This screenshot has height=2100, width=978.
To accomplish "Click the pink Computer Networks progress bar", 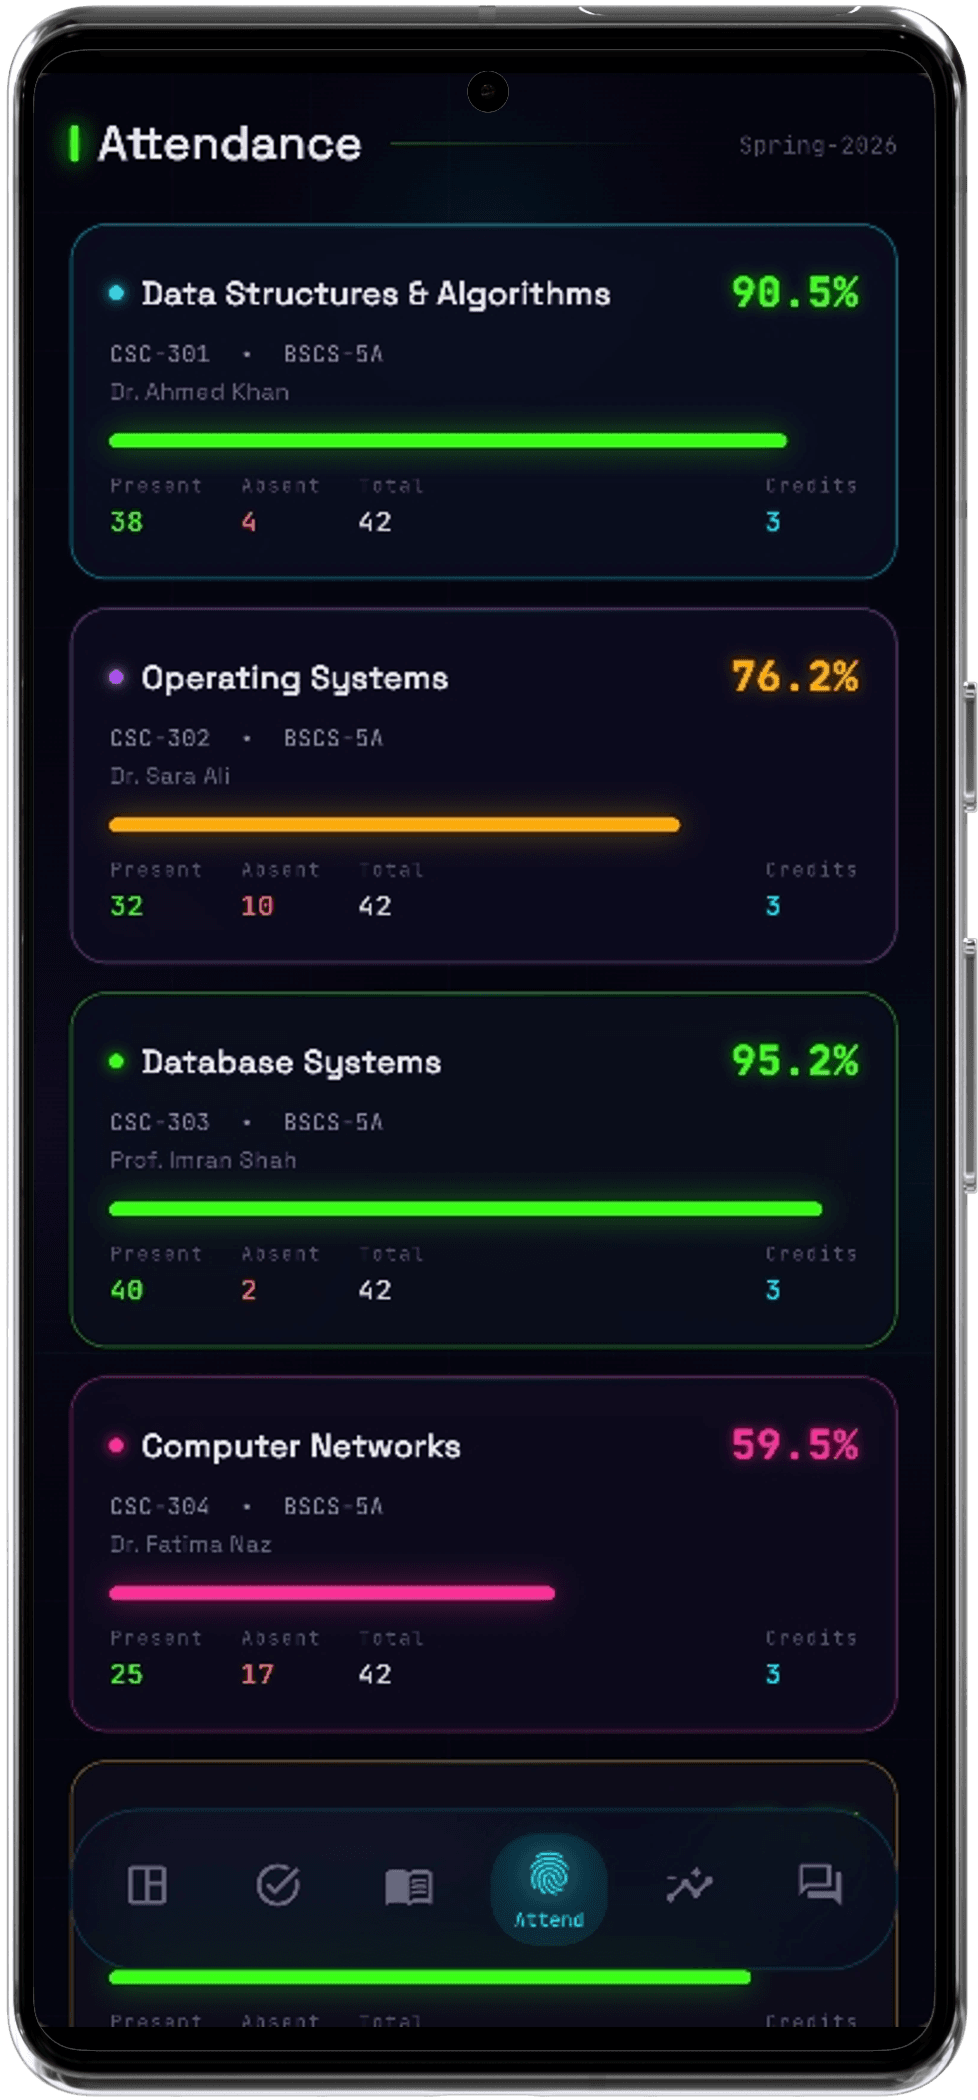I will click(331, 1593).
